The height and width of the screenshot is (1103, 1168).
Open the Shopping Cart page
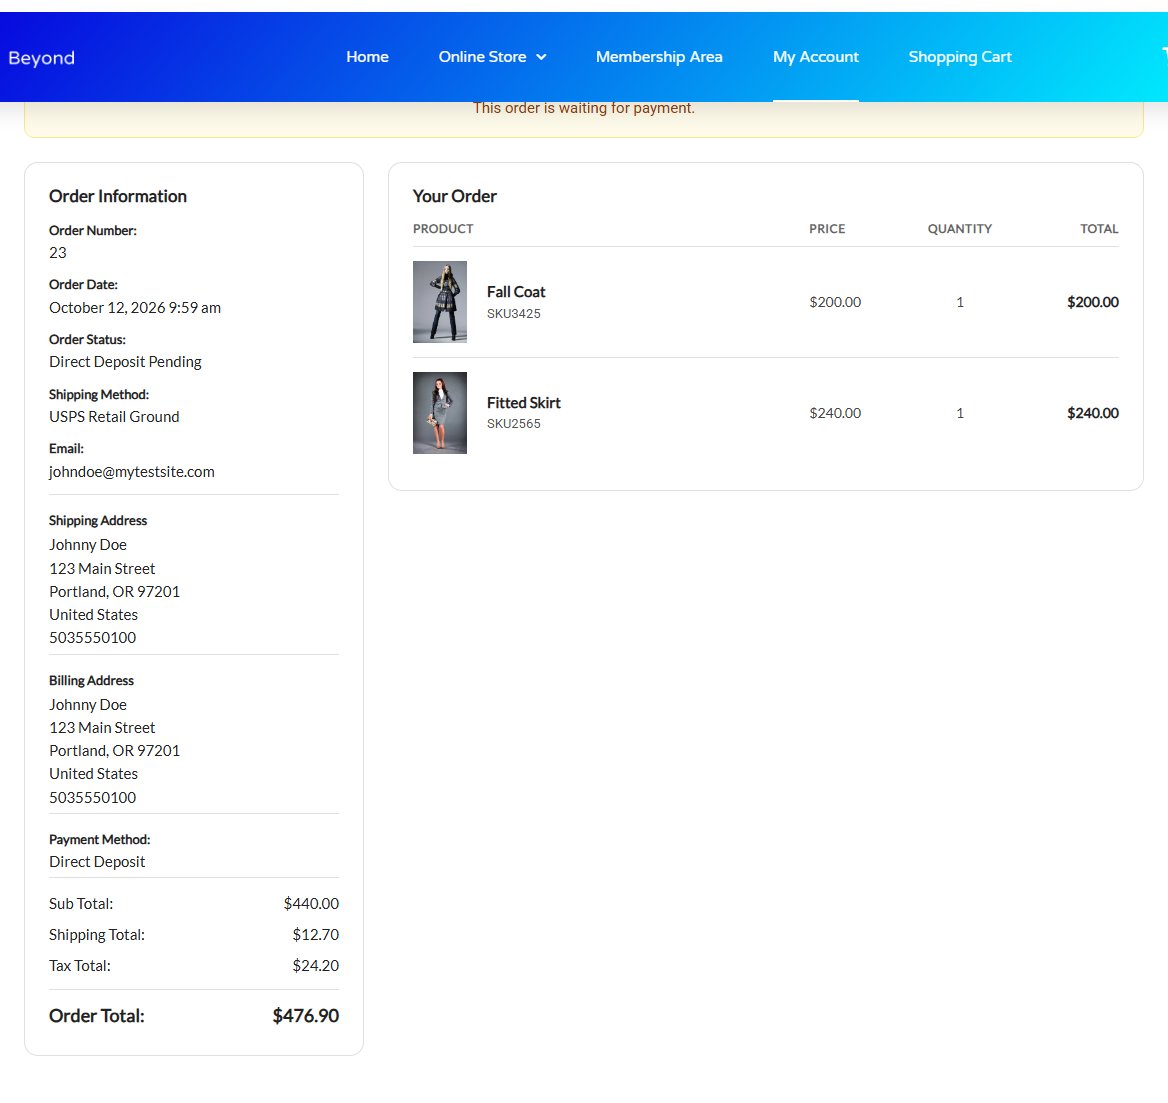pyautogui.click(x=959, y=57)
